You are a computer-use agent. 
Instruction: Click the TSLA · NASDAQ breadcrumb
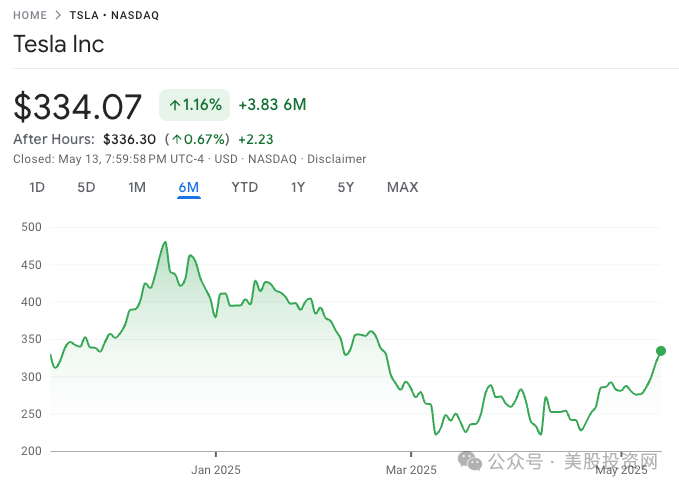coord(114,15)
